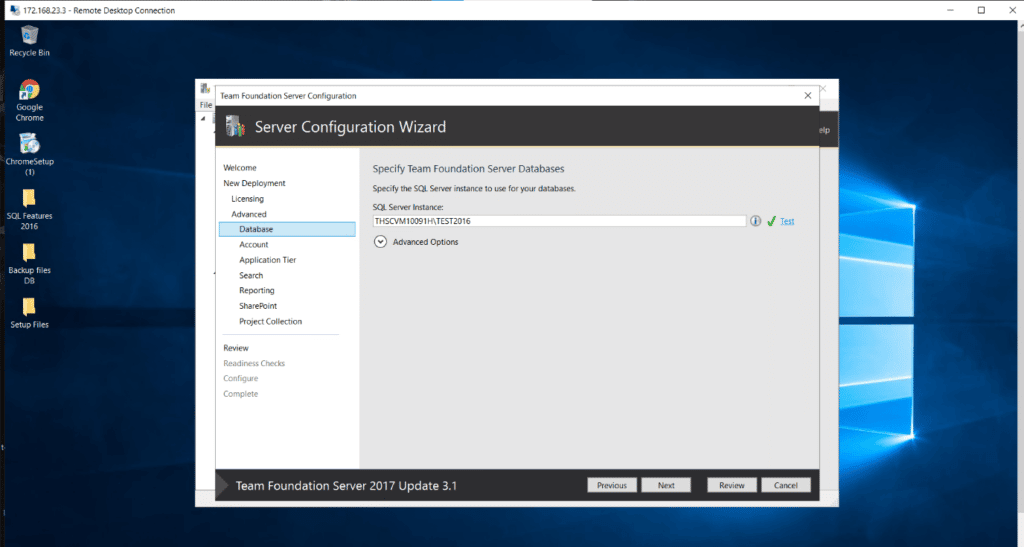Click the Team Foundation Server 2017 Update 3.1 label
1024x547 pixels.
[x=346, y=486]
